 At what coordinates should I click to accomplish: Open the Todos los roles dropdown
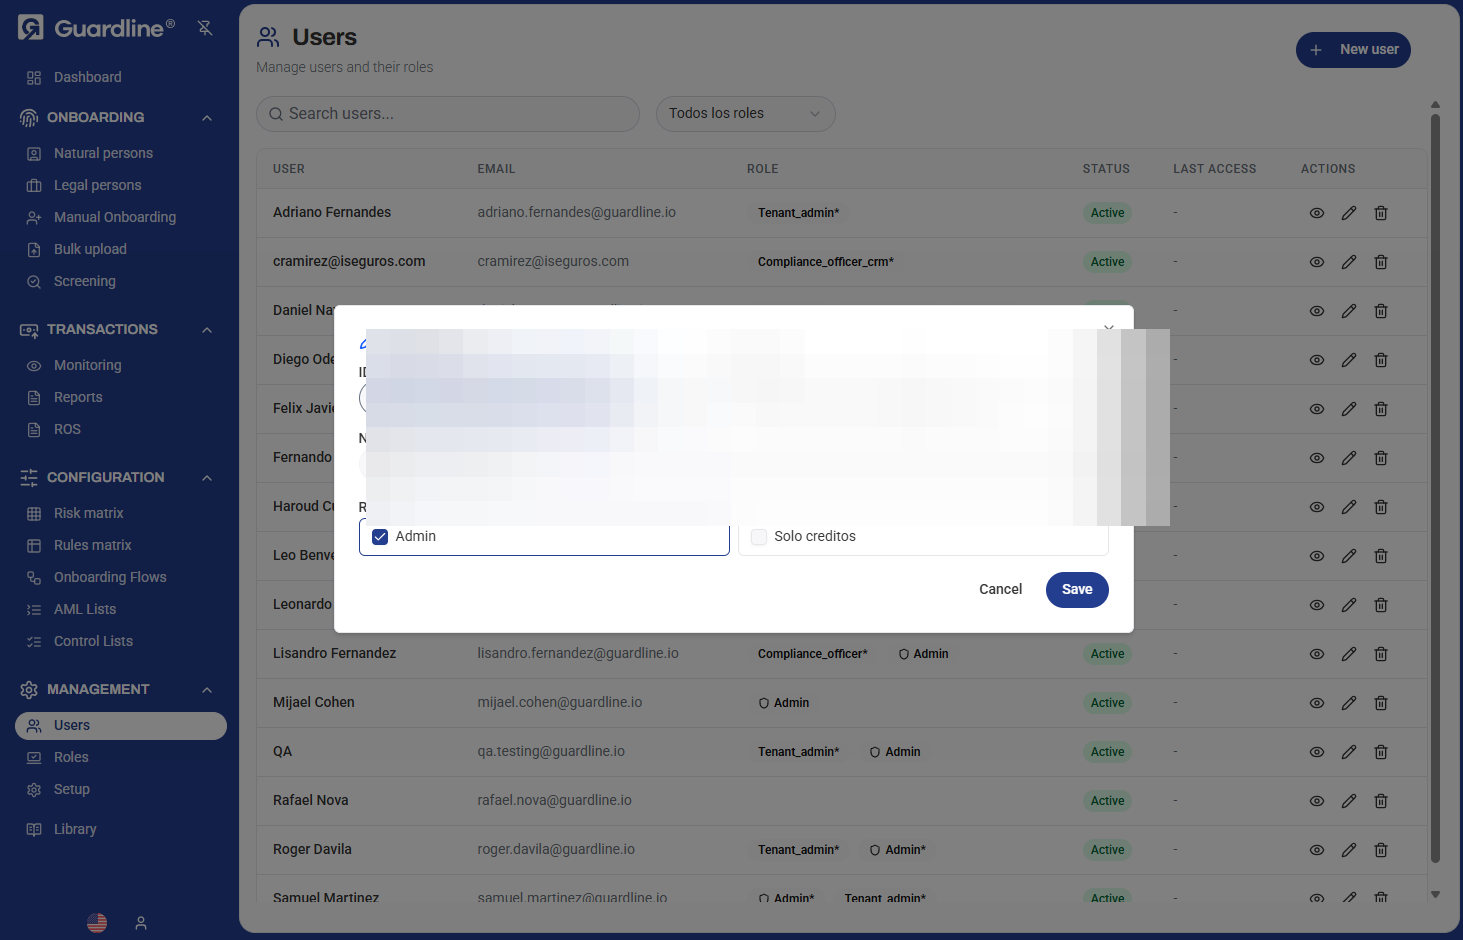[745, 114]
